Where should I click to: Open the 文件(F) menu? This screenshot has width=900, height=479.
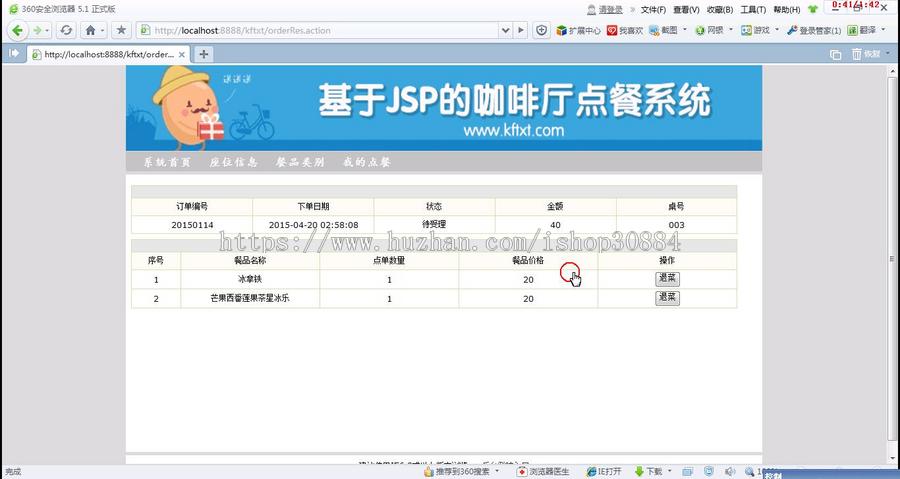pyautogui.click(x=653, y=10)
